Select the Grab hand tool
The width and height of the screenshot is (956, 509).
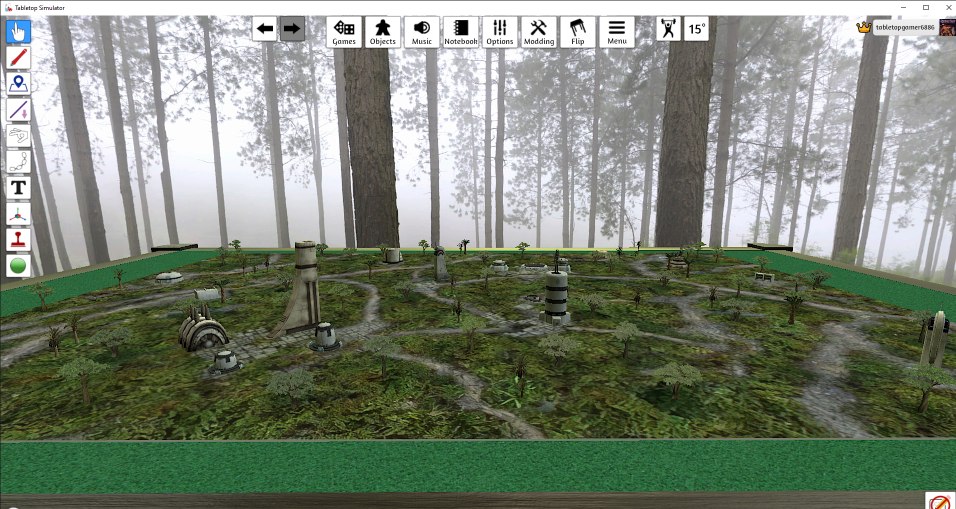(x=18, y=31)
